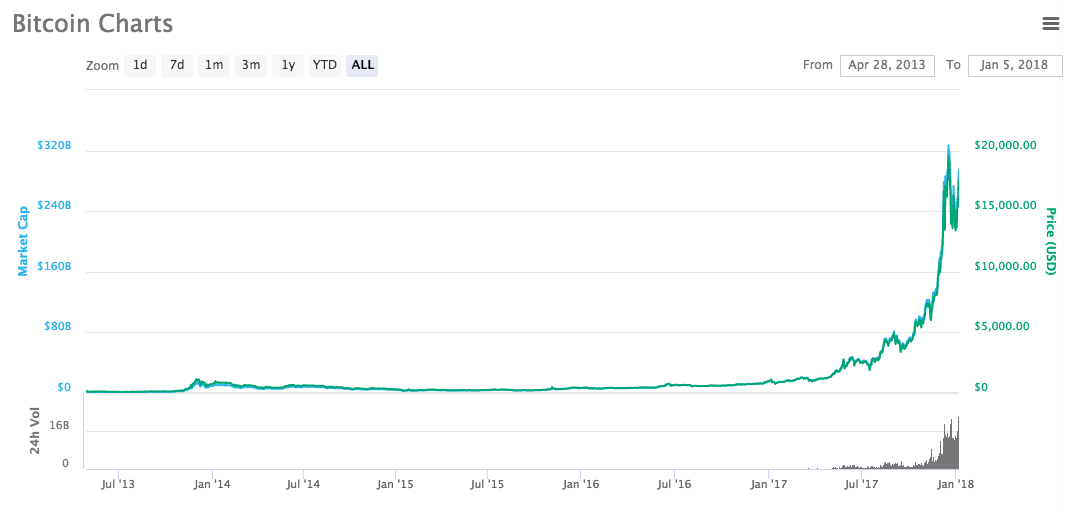
Task: Select the 1d zoom range
Action: click(140, 65)
